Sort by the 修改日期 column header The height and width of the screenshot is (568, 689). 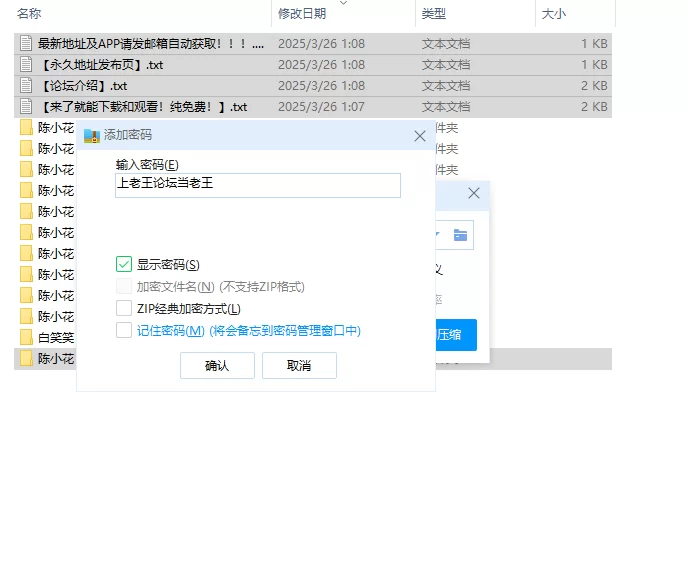(x=302, y=14)
